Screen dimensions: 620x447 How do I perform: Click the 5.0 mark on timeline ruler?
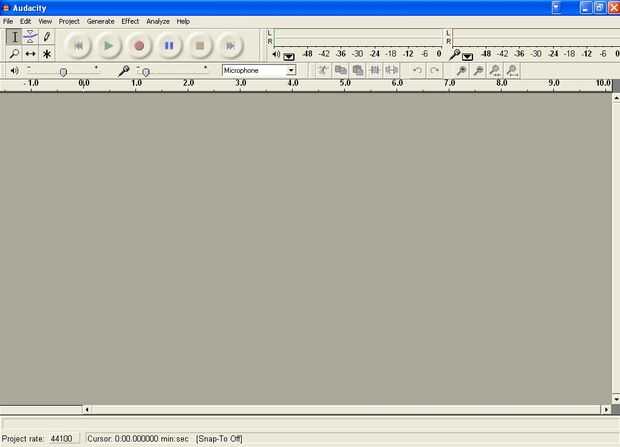[345, 83]
